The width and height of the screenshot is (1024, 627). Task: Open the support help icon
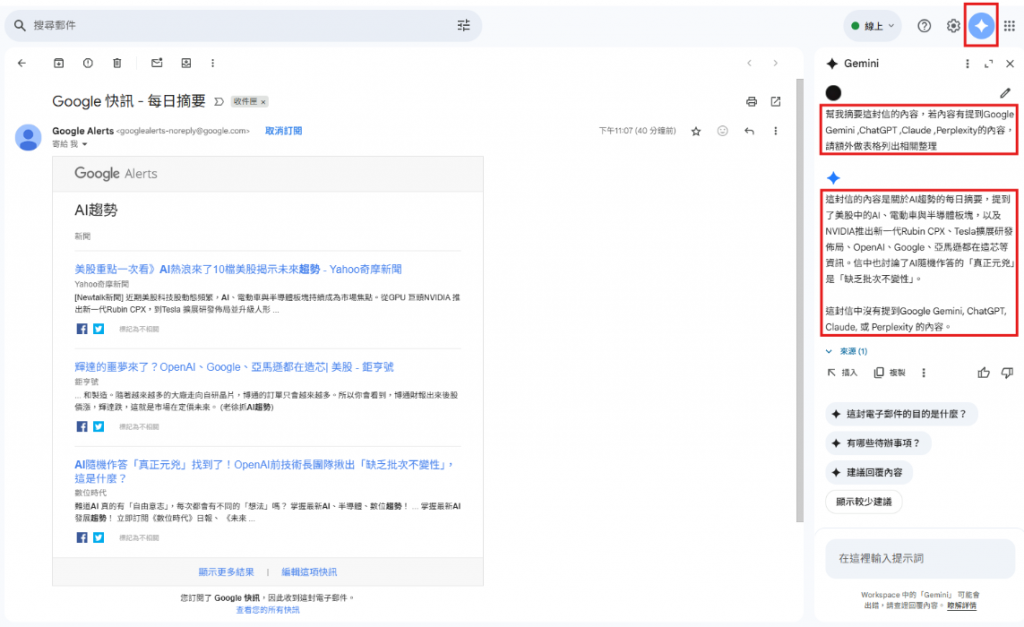click(x=924, y=25)
